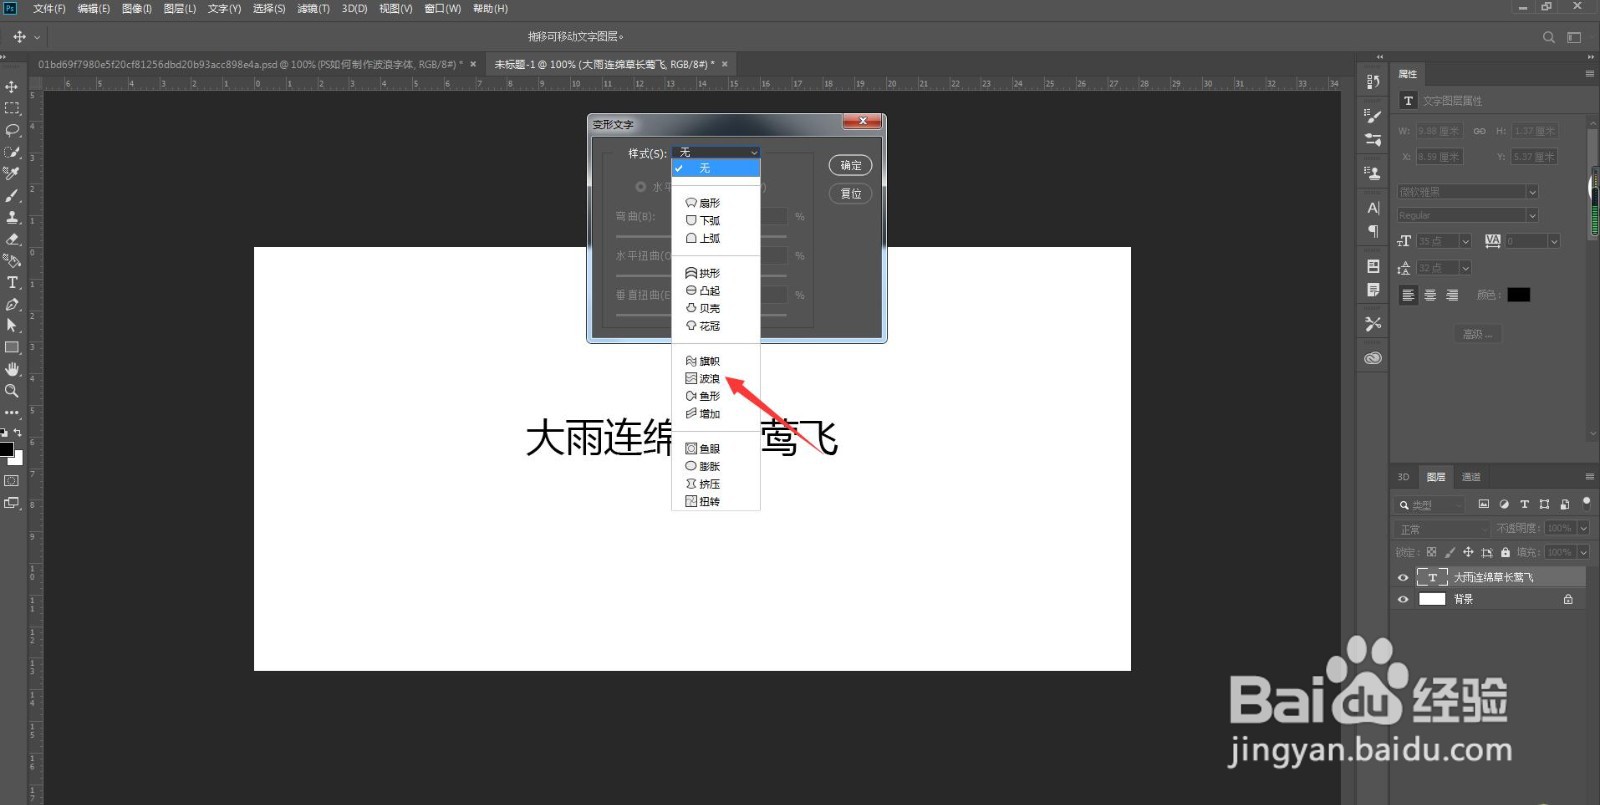1600x805 pixels.
Task: Select the Hand tool
Action: point(12,369)
